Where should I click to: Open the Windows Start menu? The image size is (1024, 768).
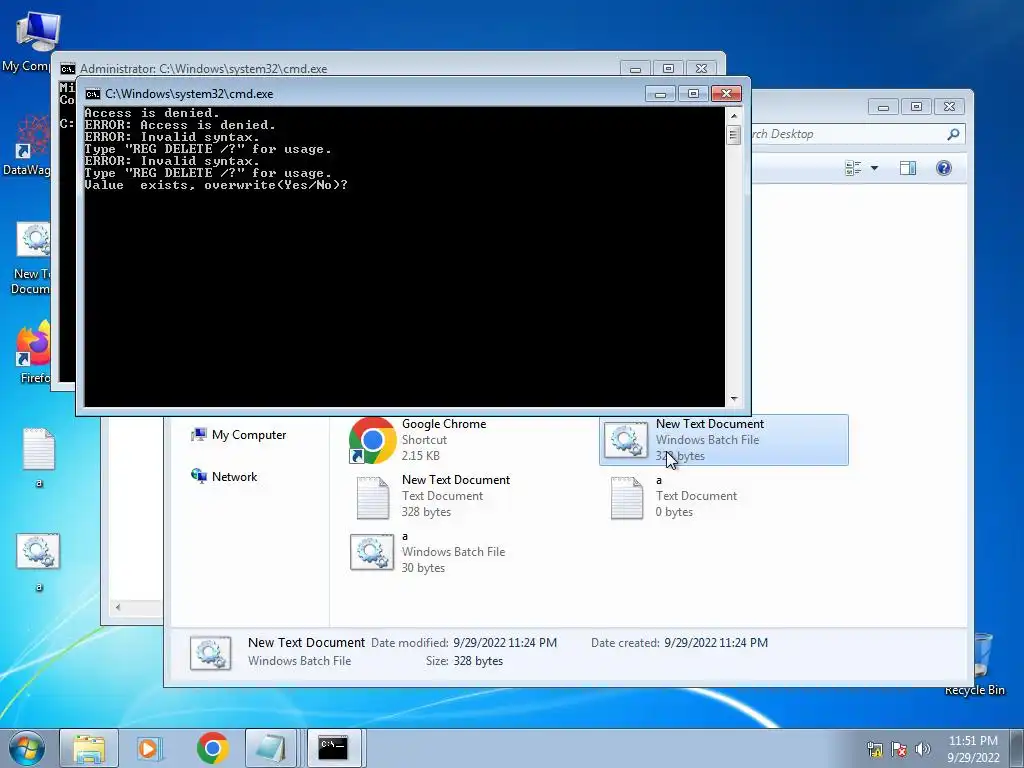[x=27, y=748]
